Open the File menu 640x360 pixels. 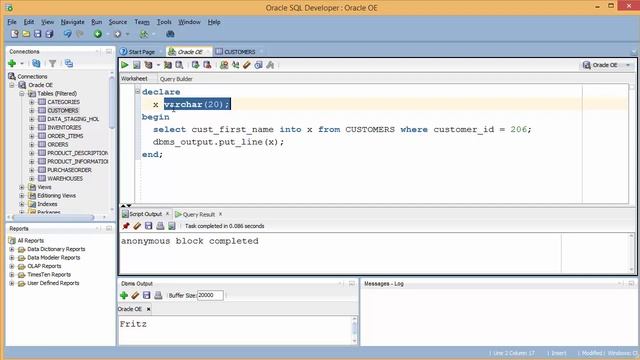12,22
